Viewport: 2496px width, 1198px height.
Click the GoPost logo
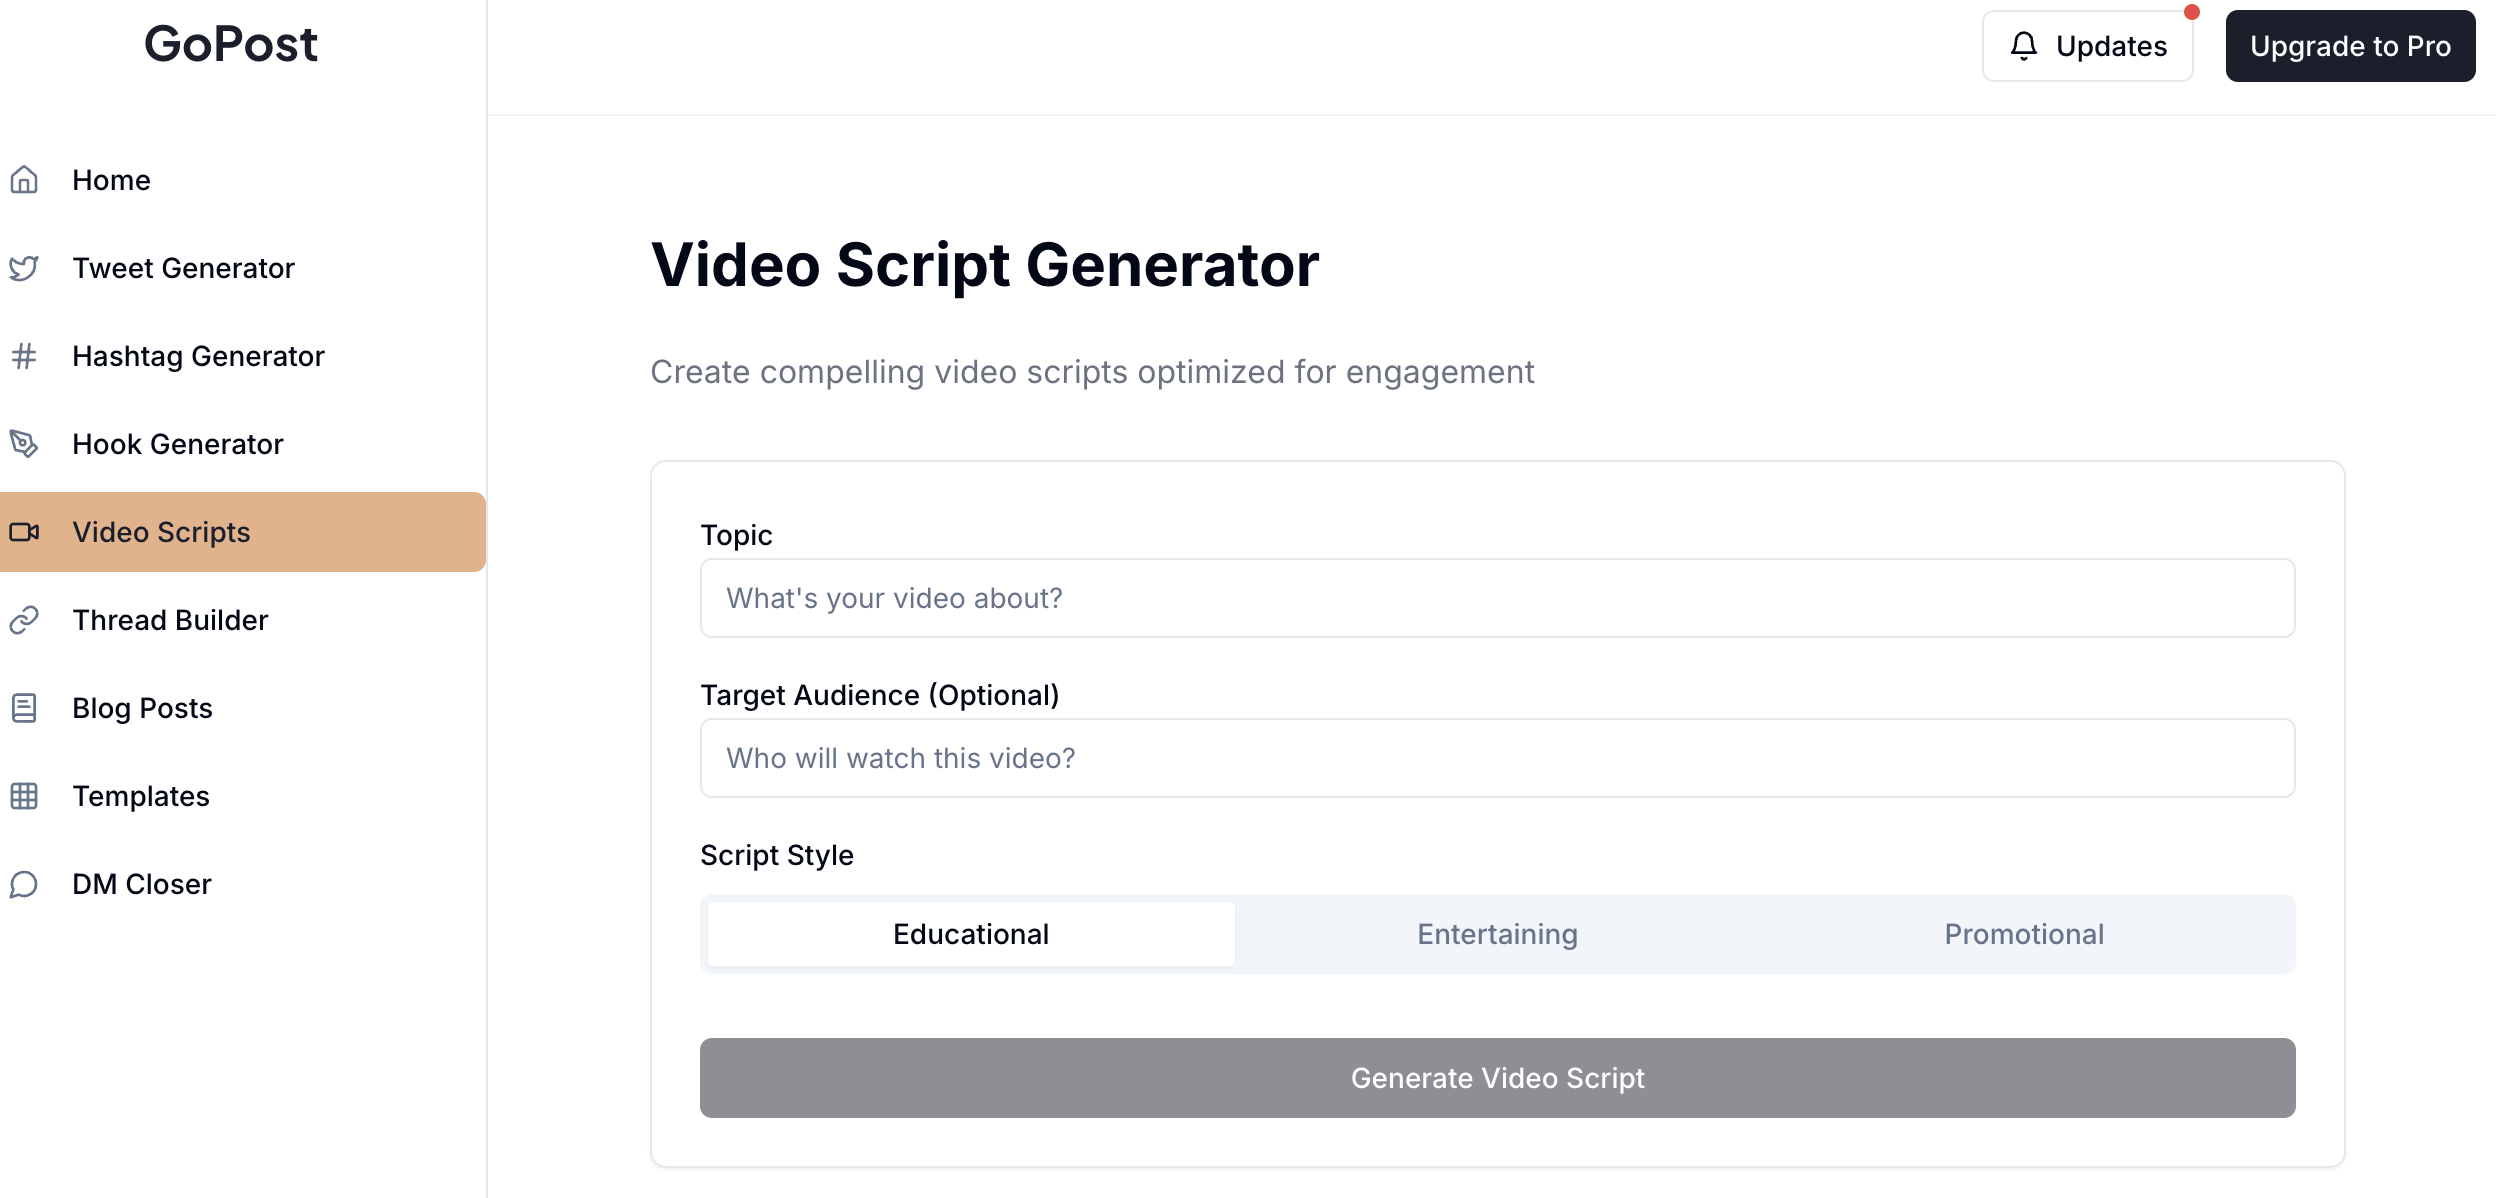(231, 44)
